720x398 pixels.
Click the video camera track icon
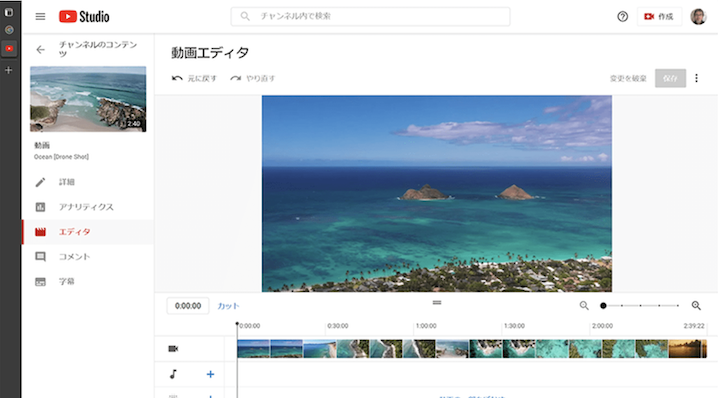173,349
